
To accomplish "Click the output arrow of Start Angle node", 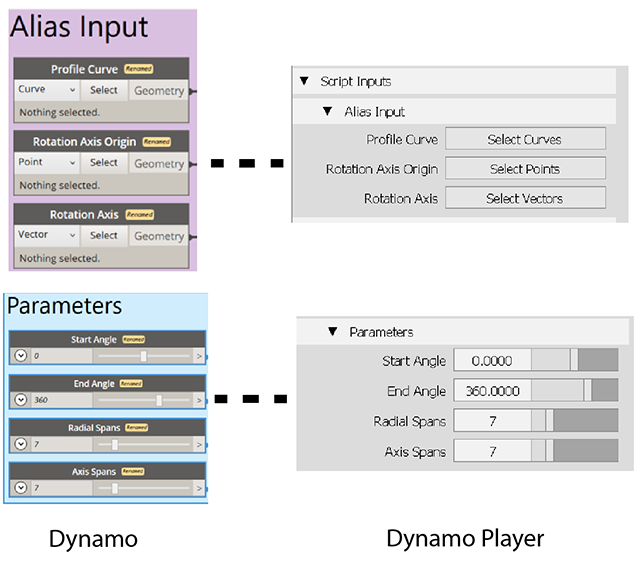I will pyautogui.click(x=199, y=356).
